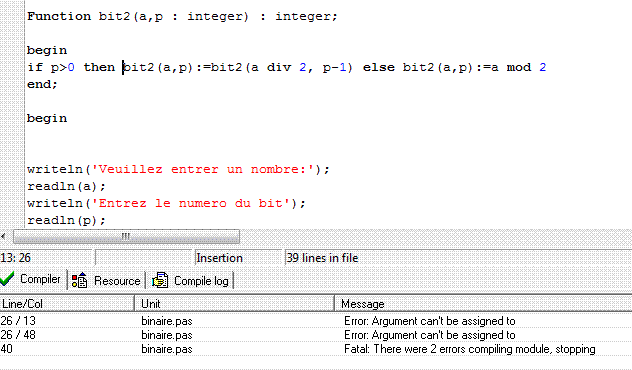This screenshot has width=632, height=370.
Task: Click the editor's left gutter margin
Action: point(12,115)
